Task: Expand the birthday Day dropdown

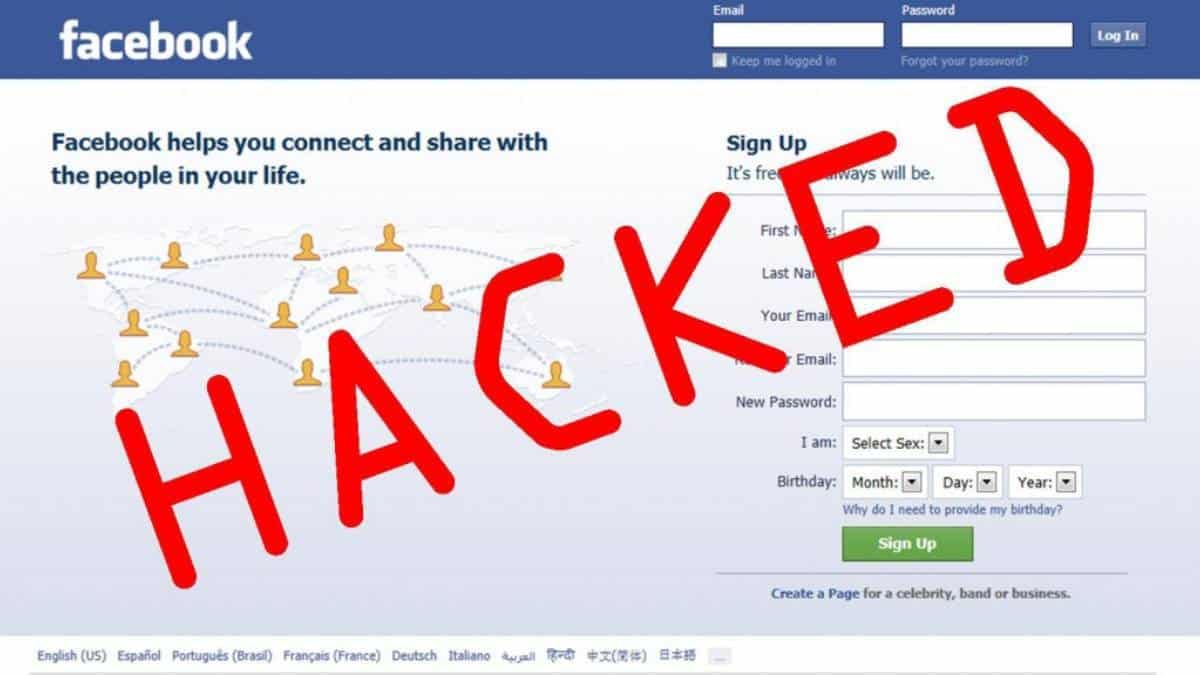Action: 968,482
